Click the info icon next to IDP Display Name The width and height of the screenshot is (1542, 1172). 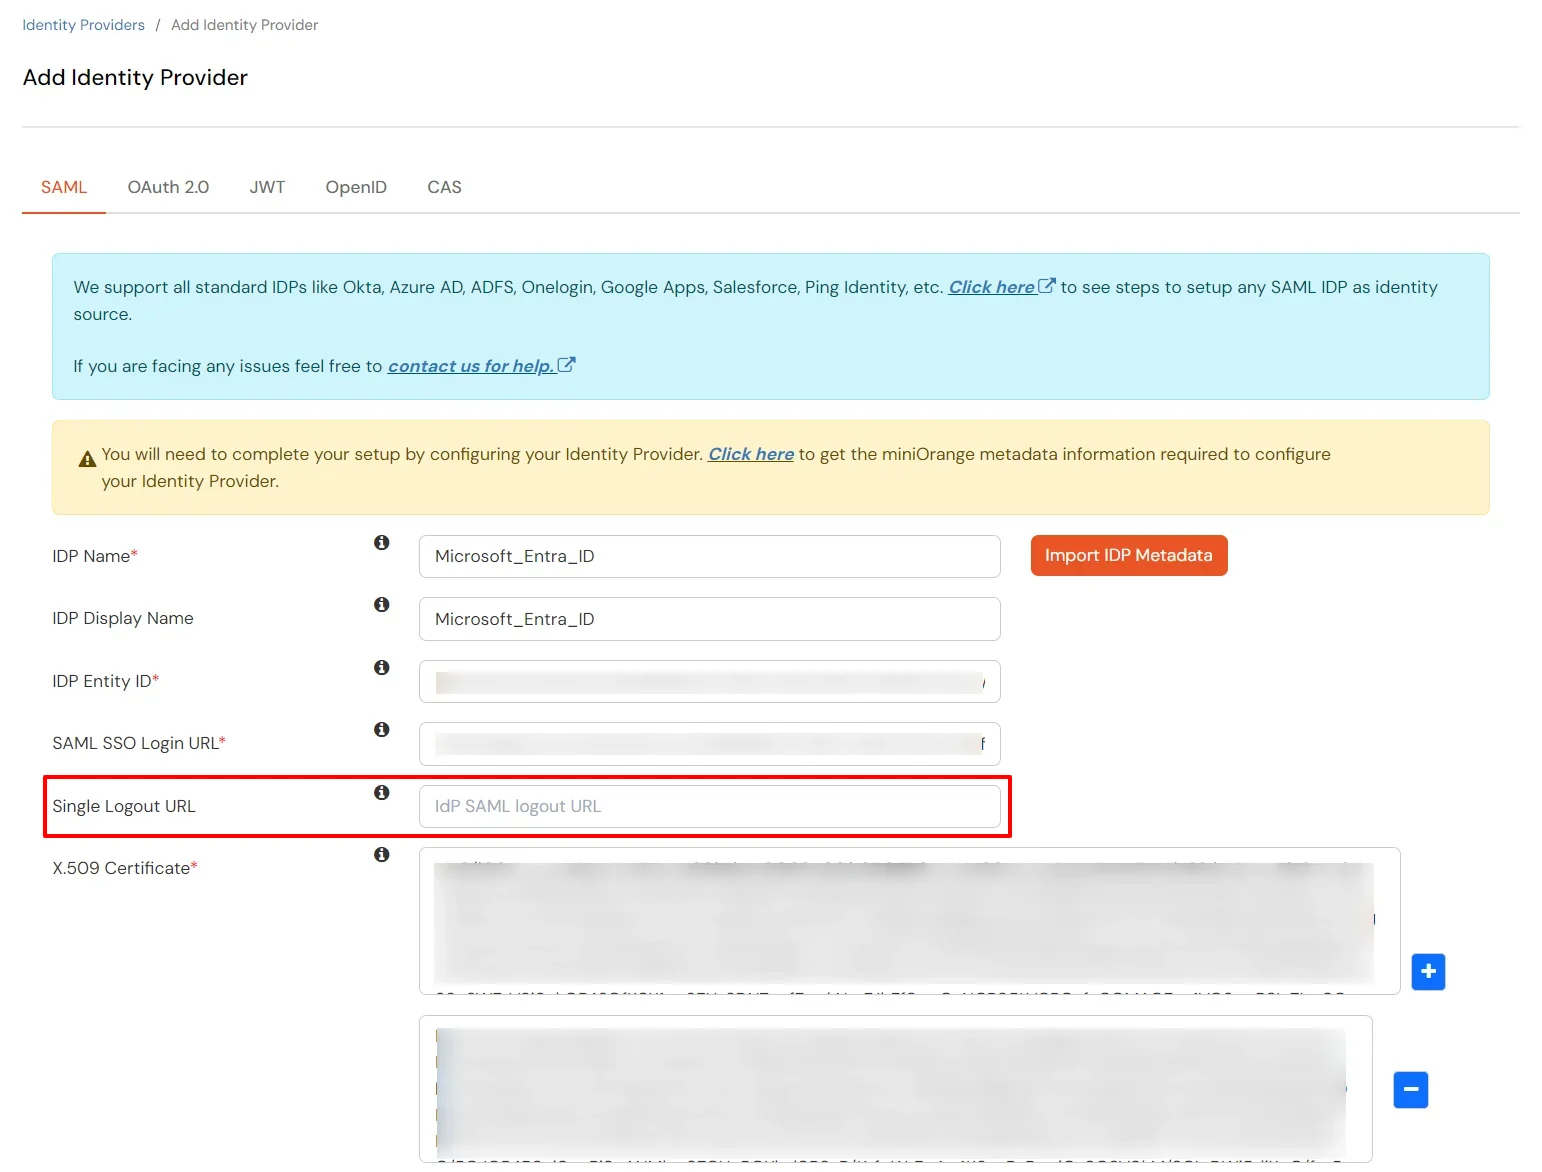tap(381, 605)
